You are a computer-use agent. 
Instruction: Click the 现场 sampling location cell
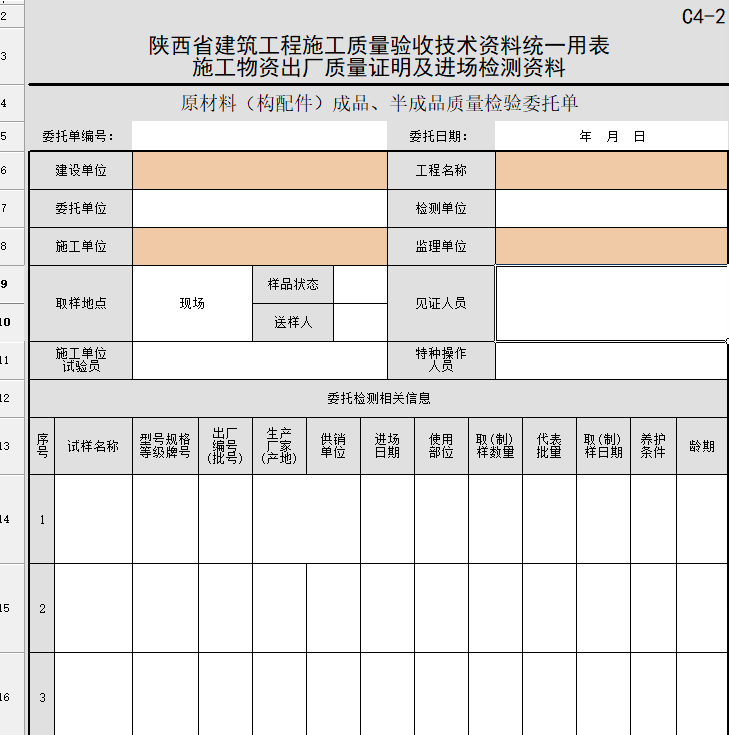192,303
